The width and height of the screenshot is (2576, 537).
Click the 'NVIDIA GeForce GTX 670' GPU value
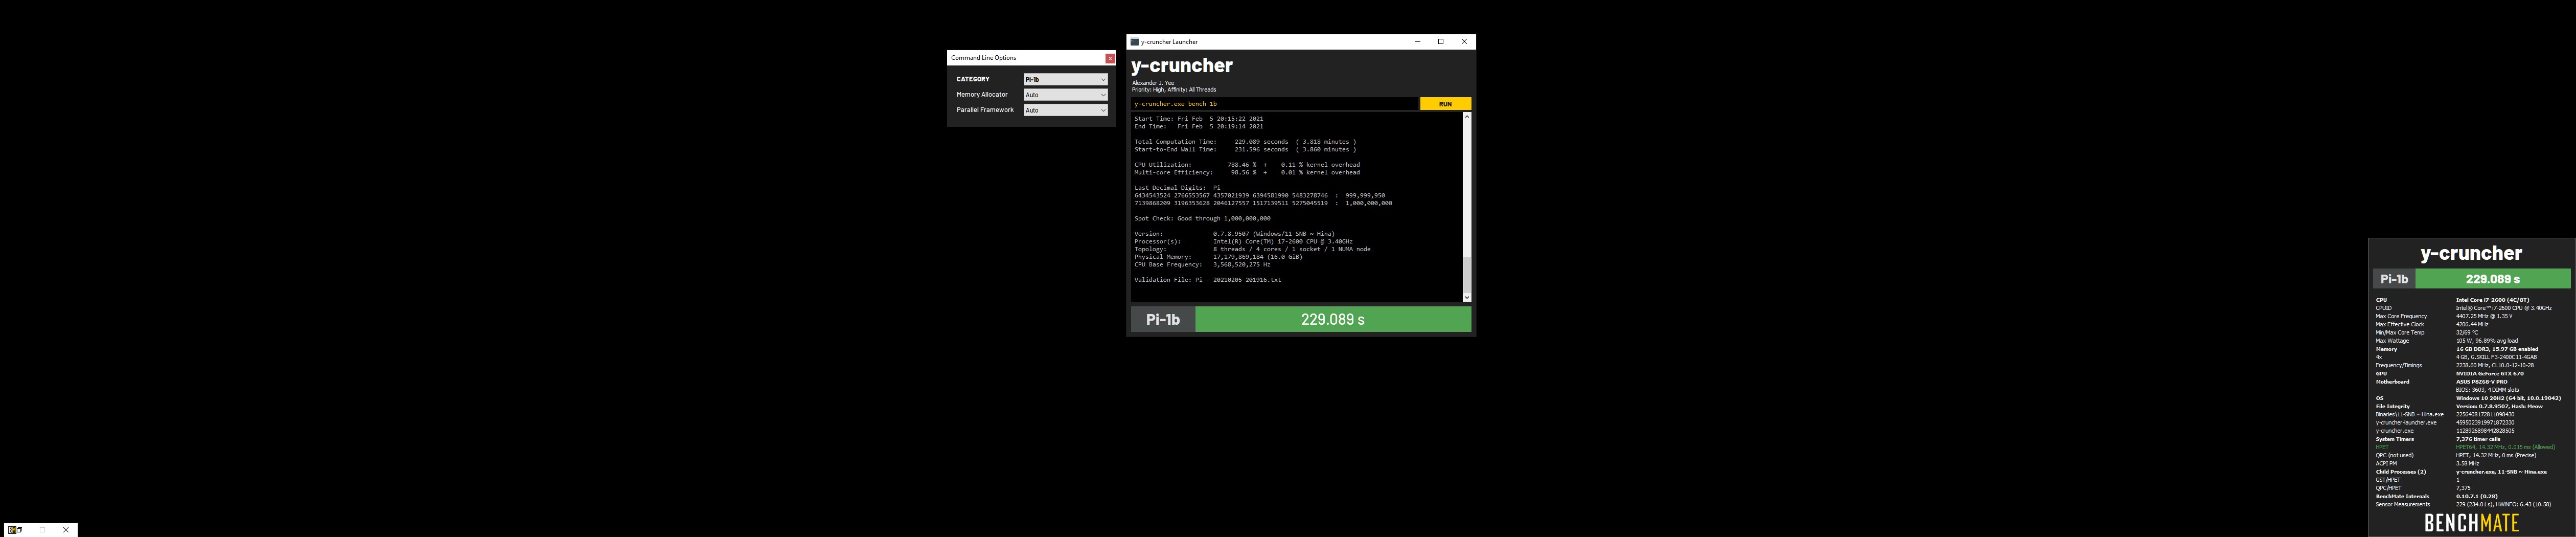coord(2489,374)
